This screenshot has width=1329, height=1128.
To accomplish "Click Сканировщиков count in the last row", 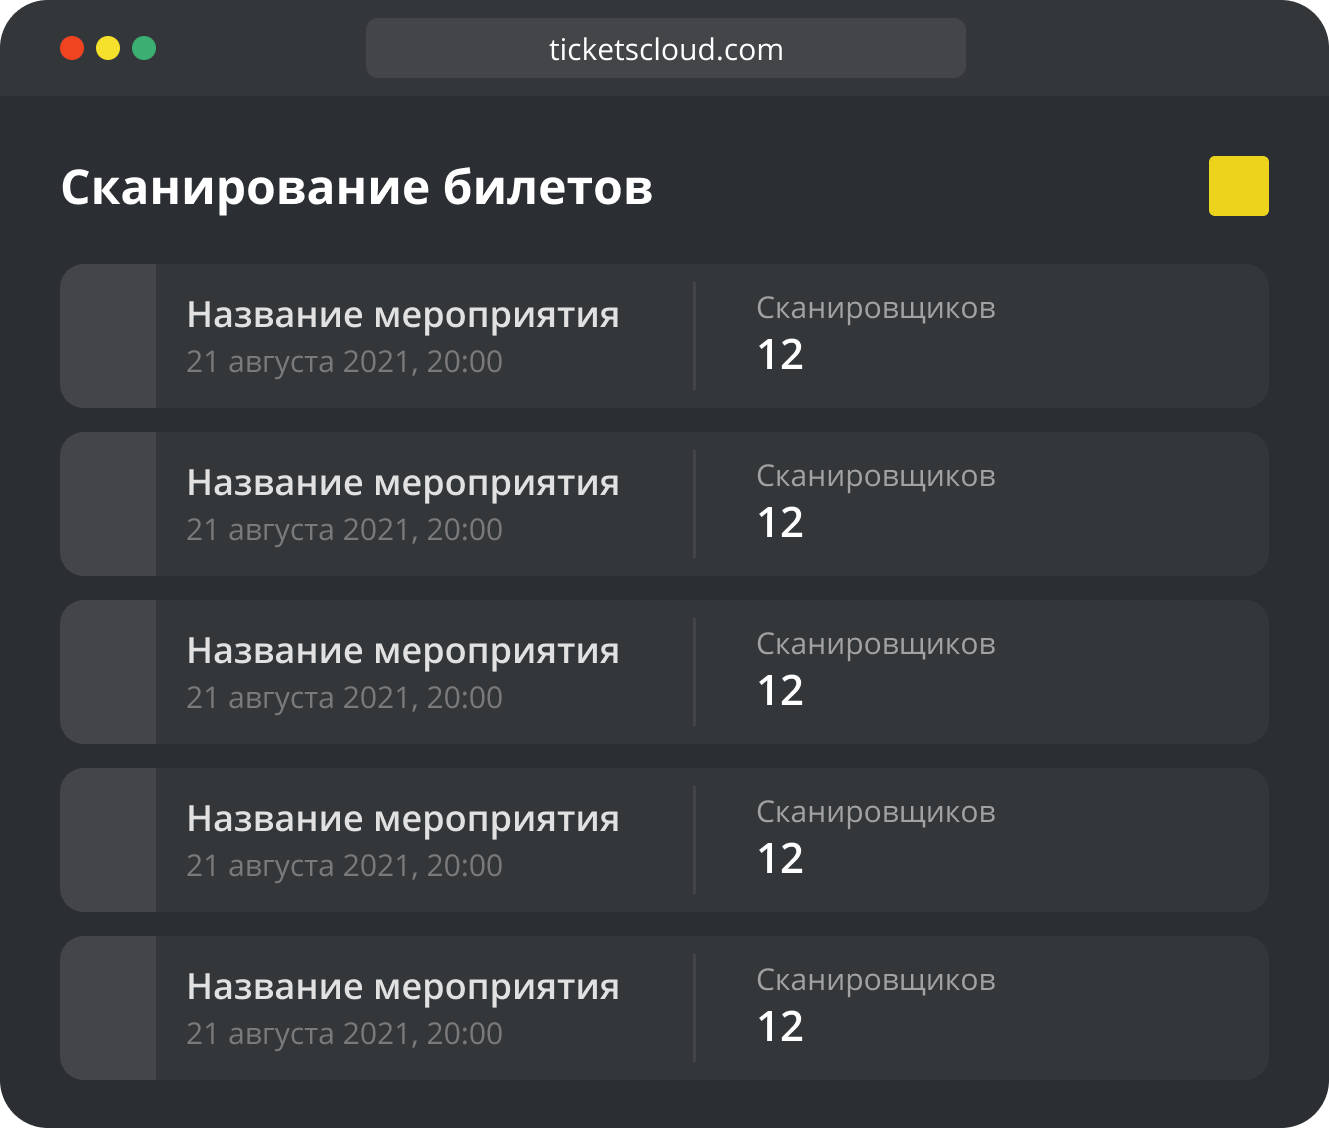I will click(780, 1027).
